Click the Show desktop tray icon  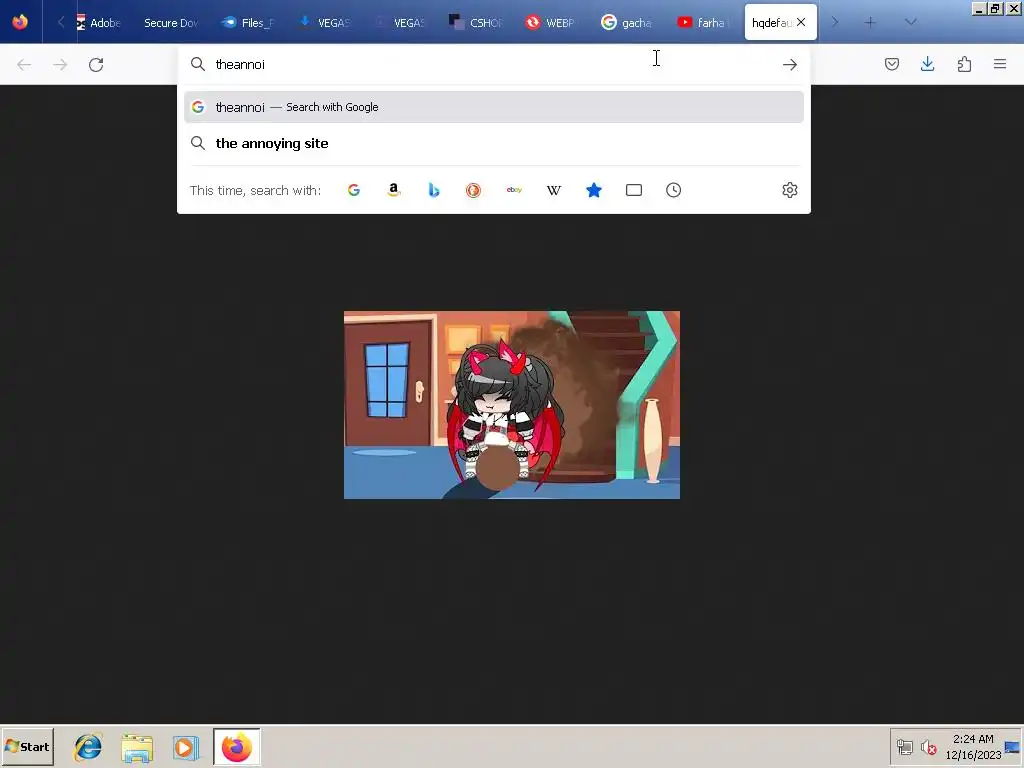pyautogui.click(x=1013, y=746)
